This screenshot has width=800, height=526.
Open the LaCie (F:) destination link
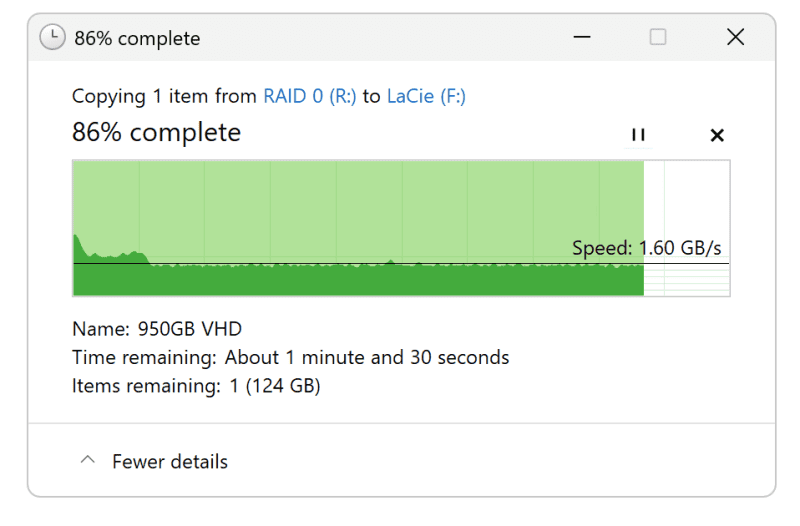(426, 96)
